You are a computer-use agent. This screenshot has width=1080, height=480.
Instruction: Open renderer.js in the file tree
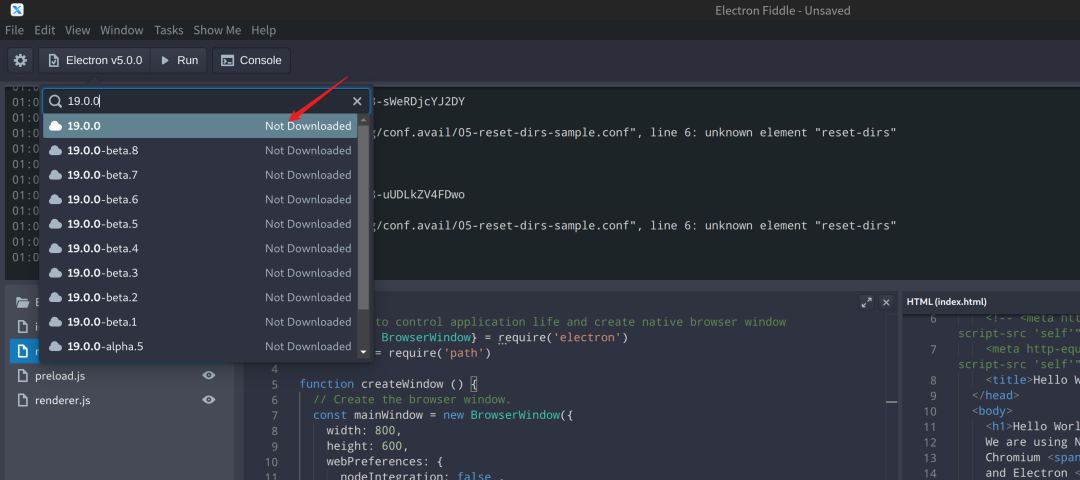[63, 399]
